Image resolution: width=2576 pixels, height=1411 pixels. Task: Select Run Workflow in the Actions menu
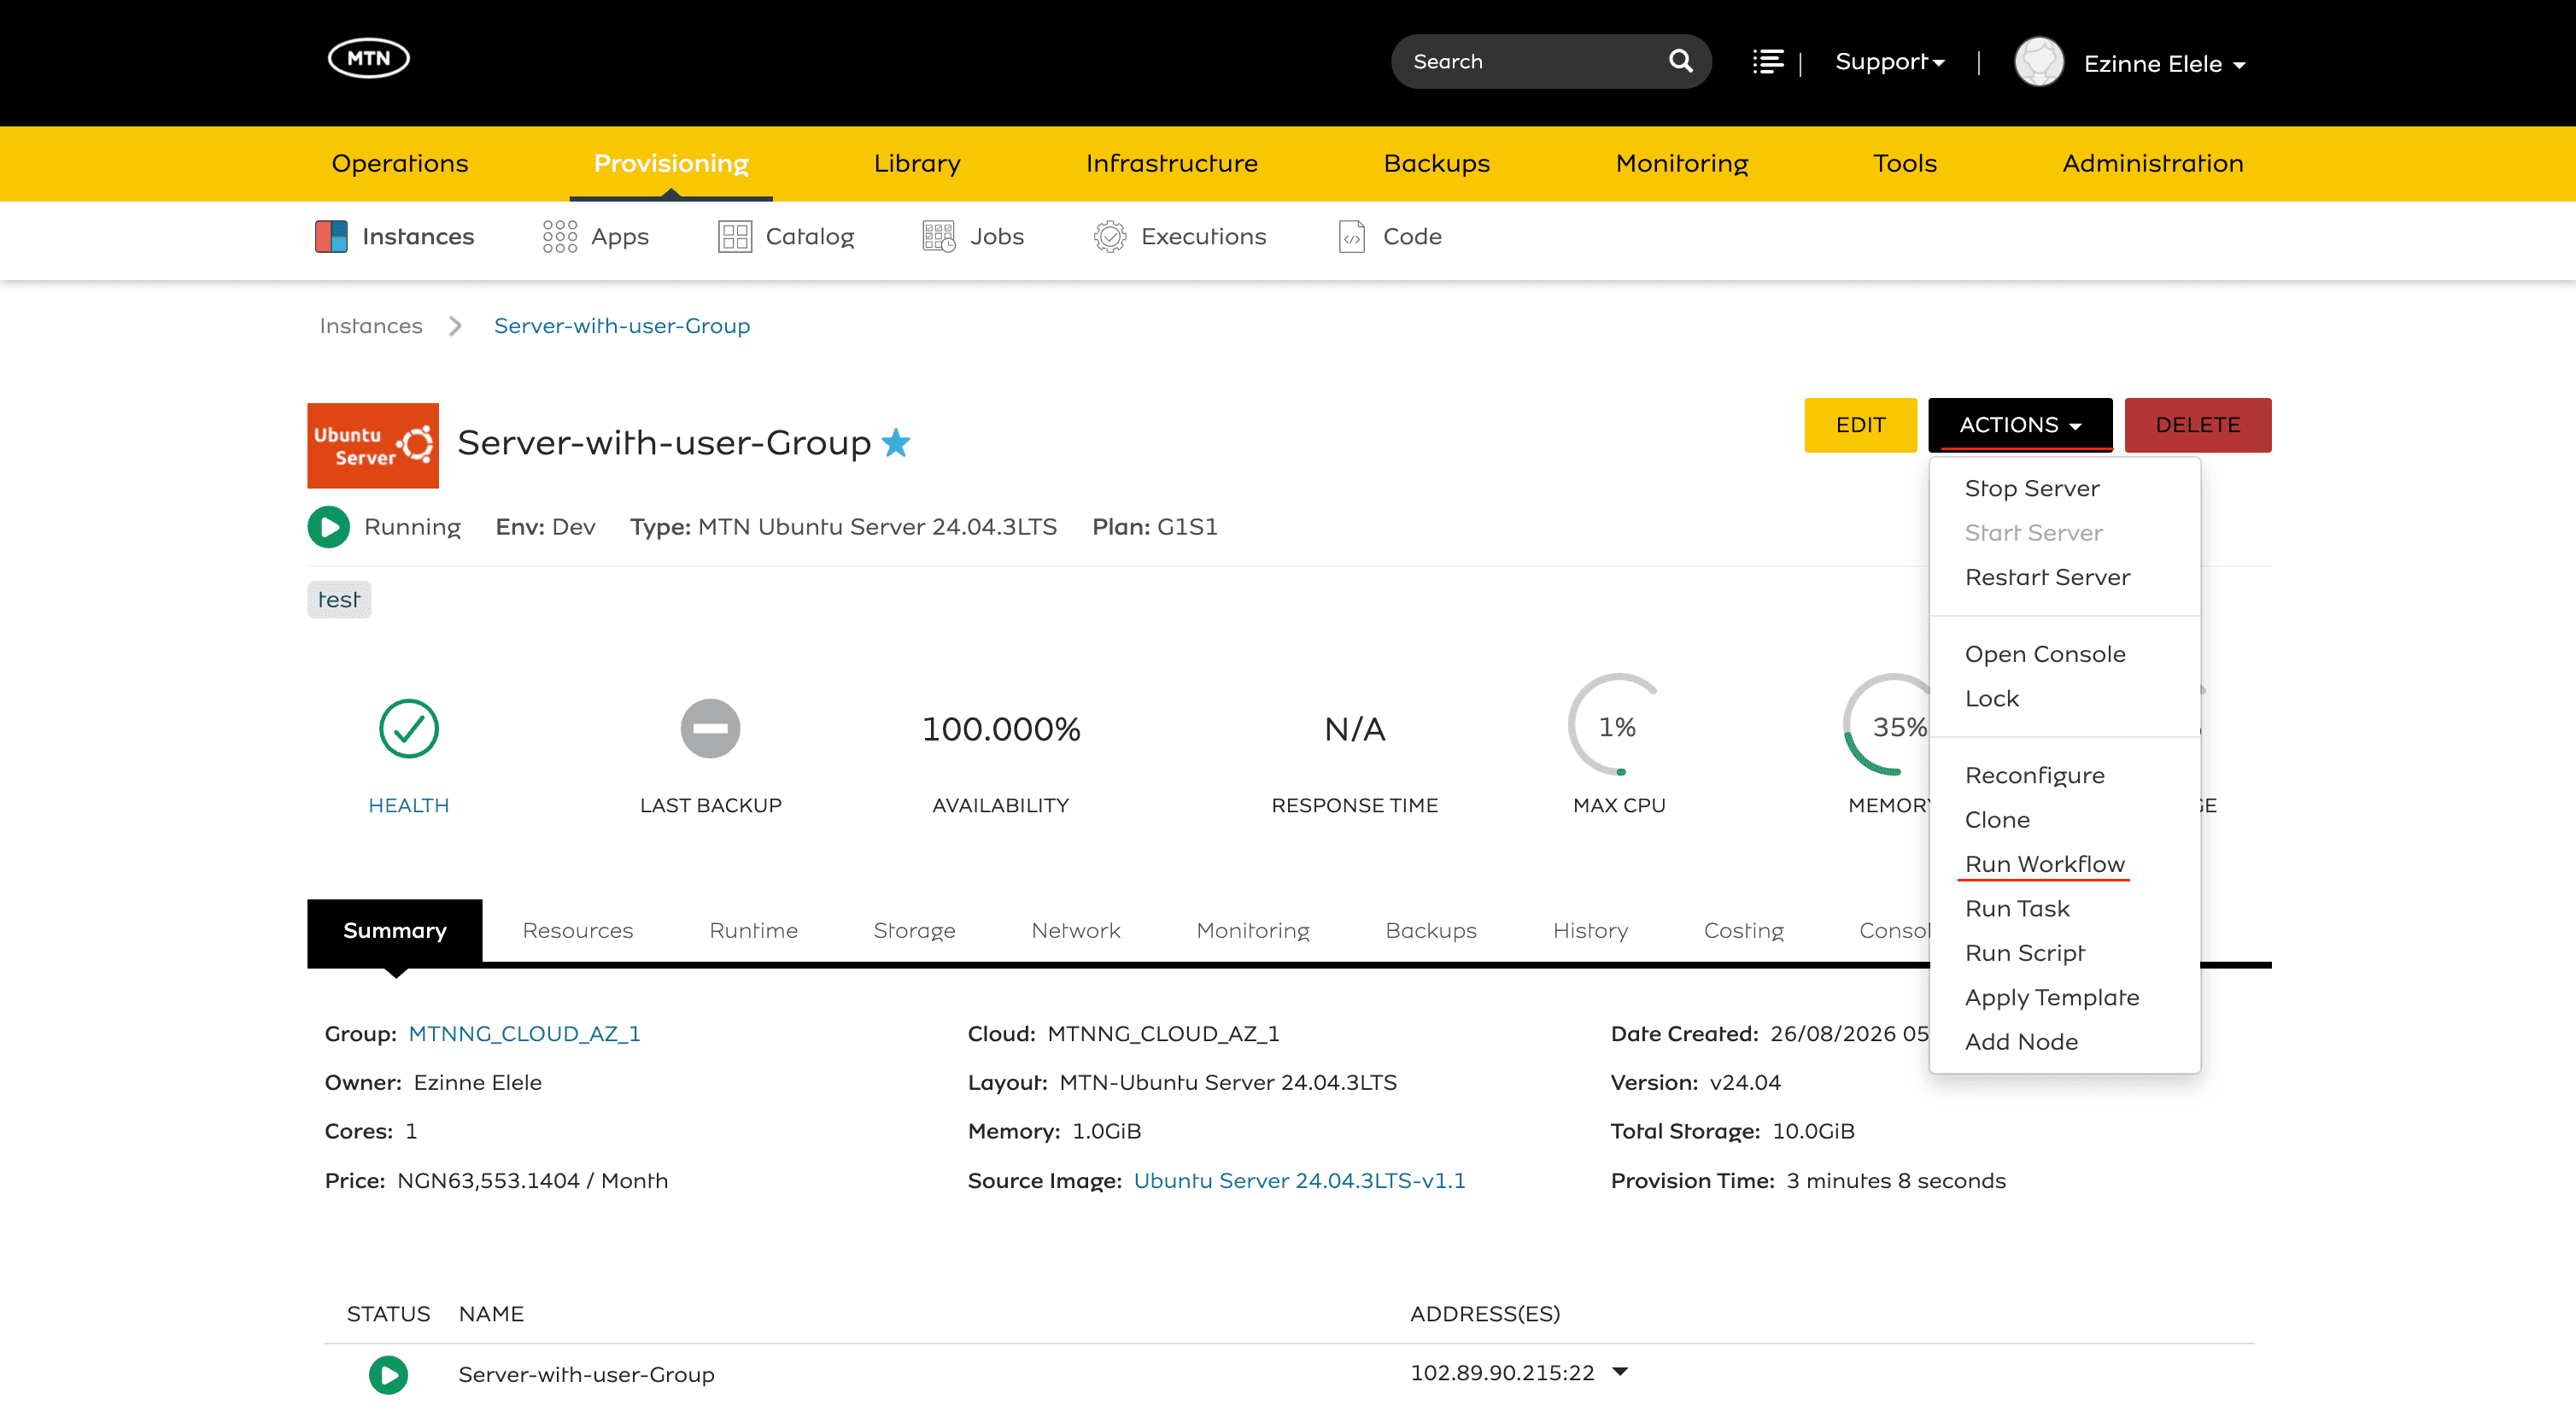[x=2044, y=865]
